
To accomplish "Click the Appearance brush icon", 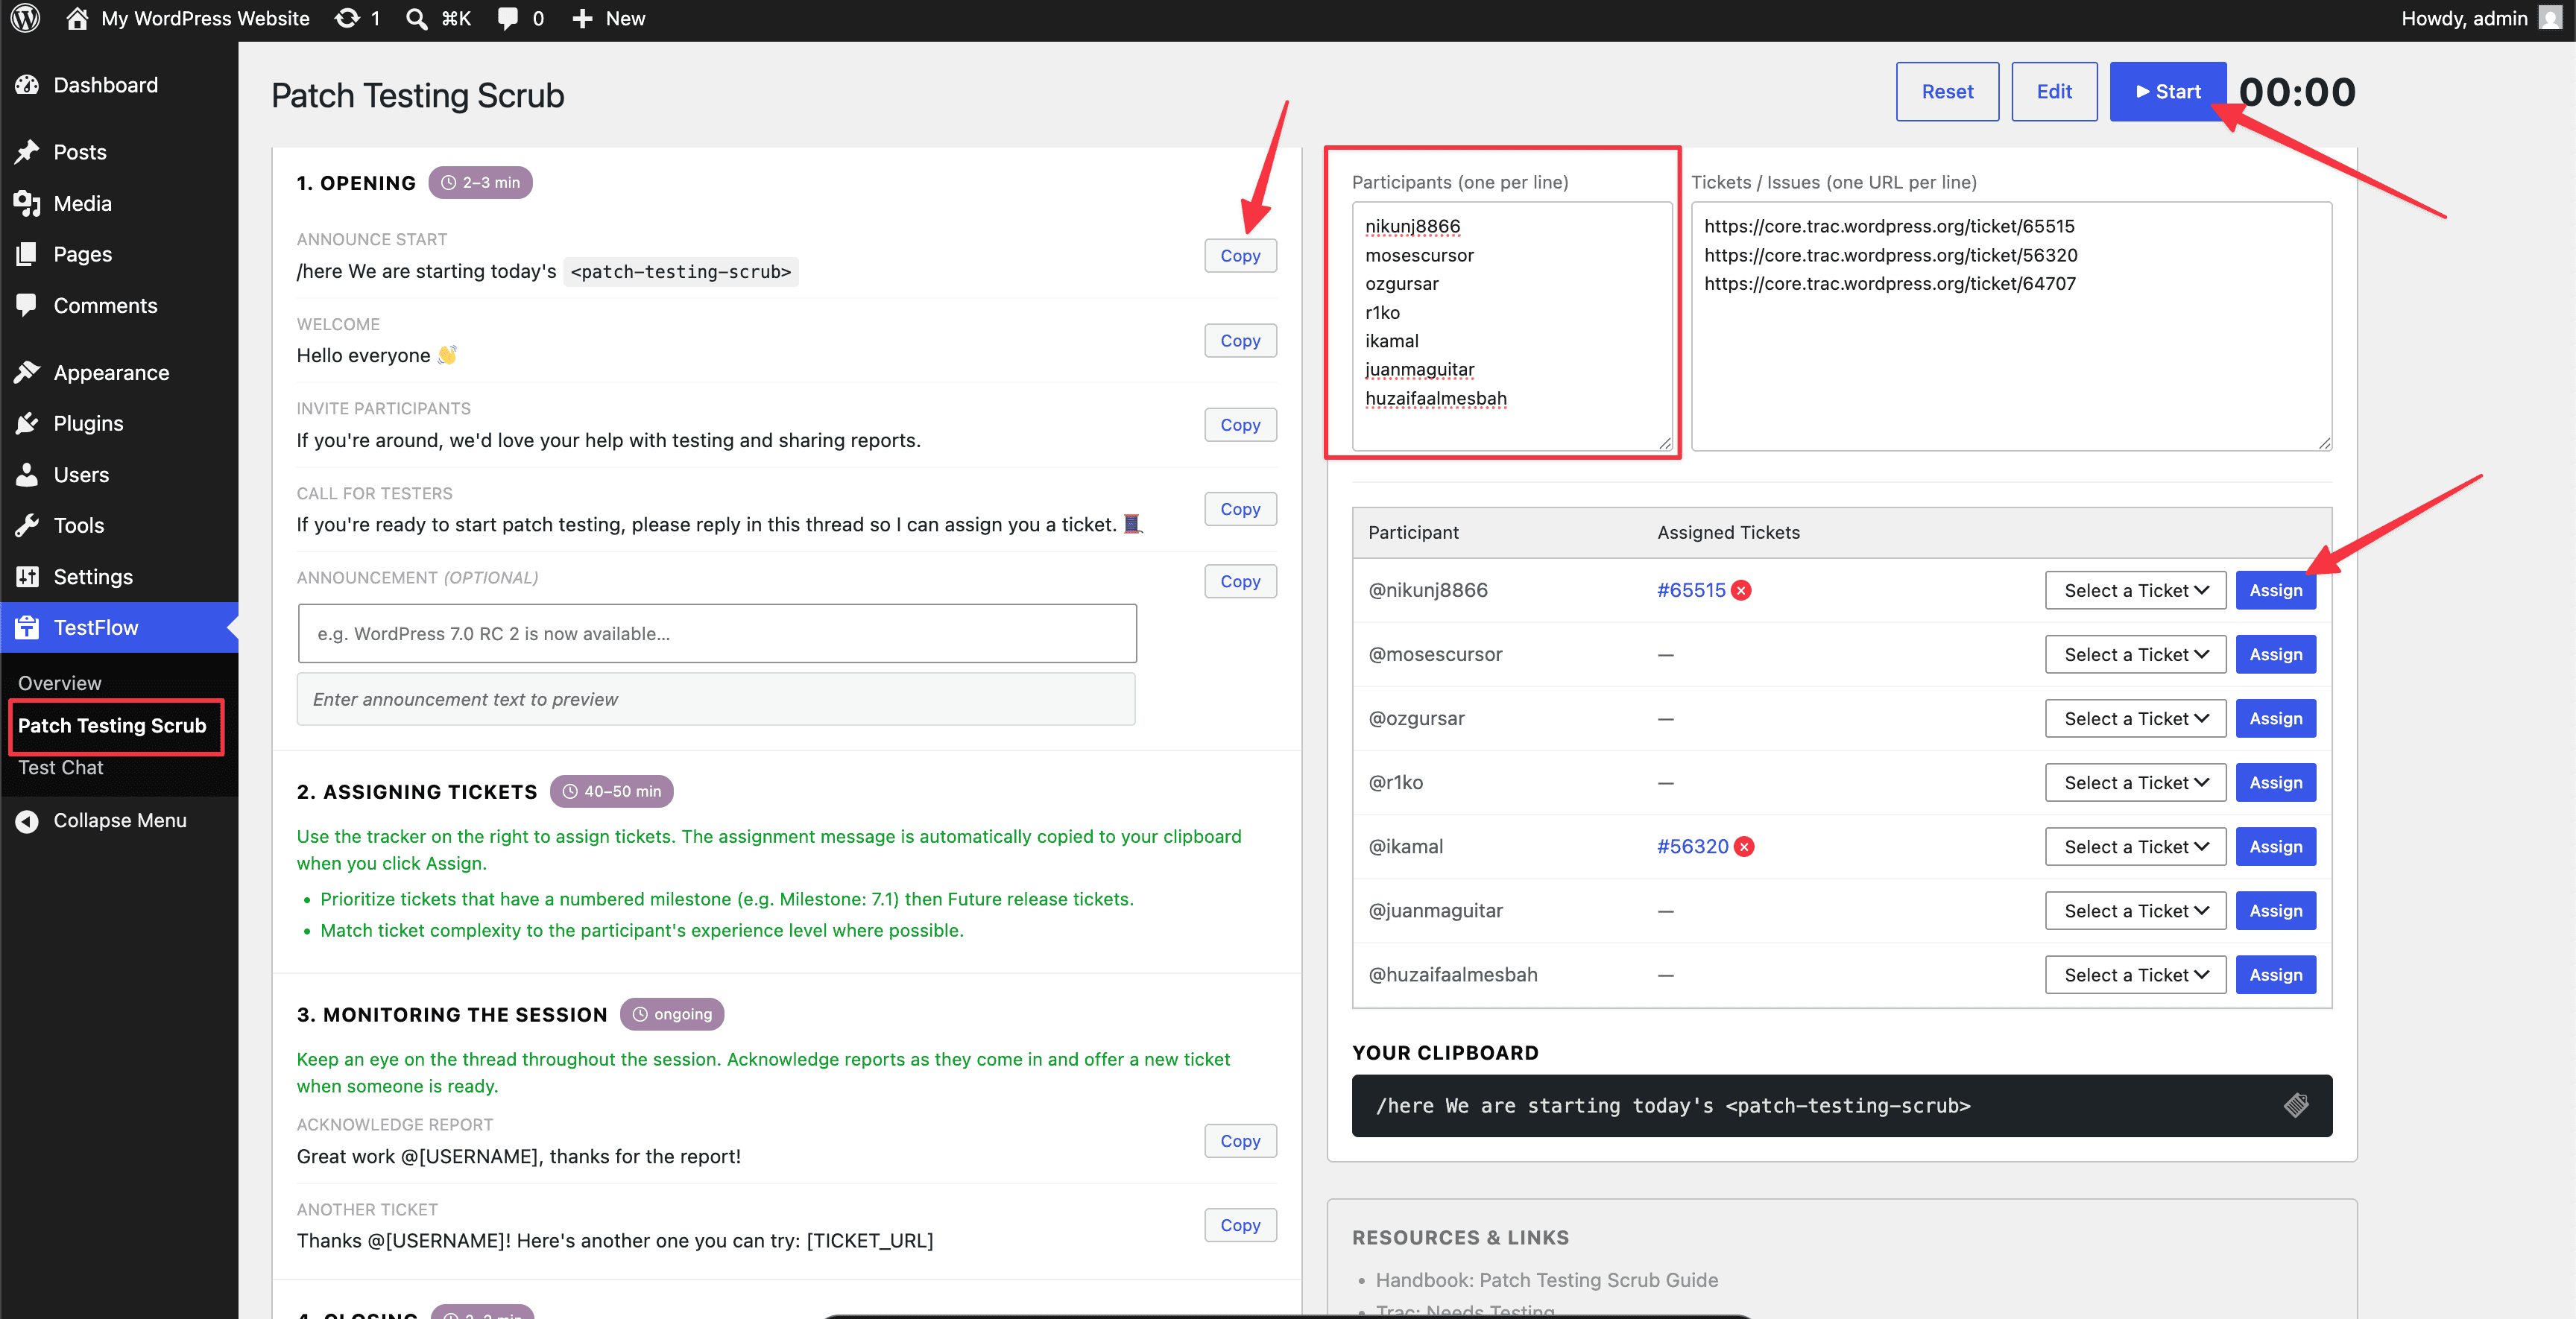I will tap(27, 372).
